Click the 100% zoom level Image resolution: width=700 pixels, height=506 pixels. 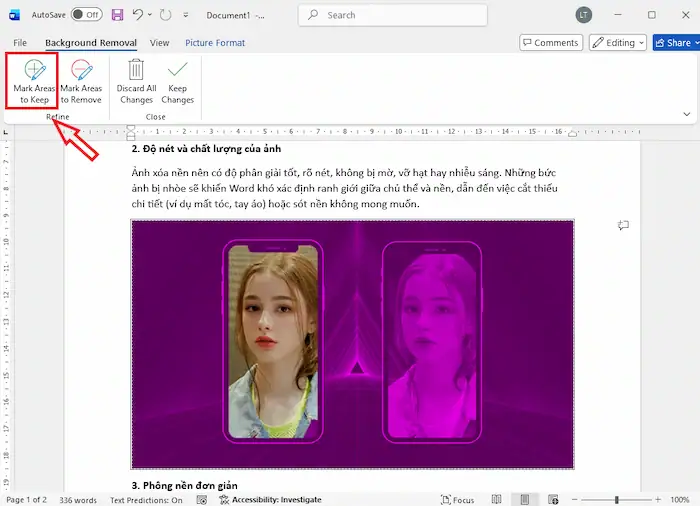click(679, 500)
